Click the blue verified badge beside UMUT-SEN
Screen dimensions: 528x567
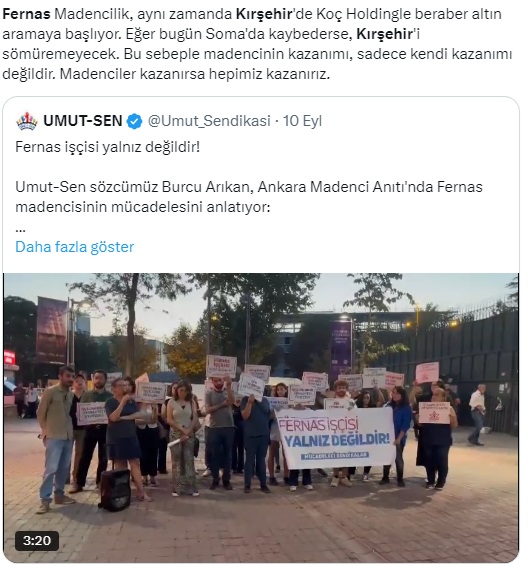(x=135, y=121)
